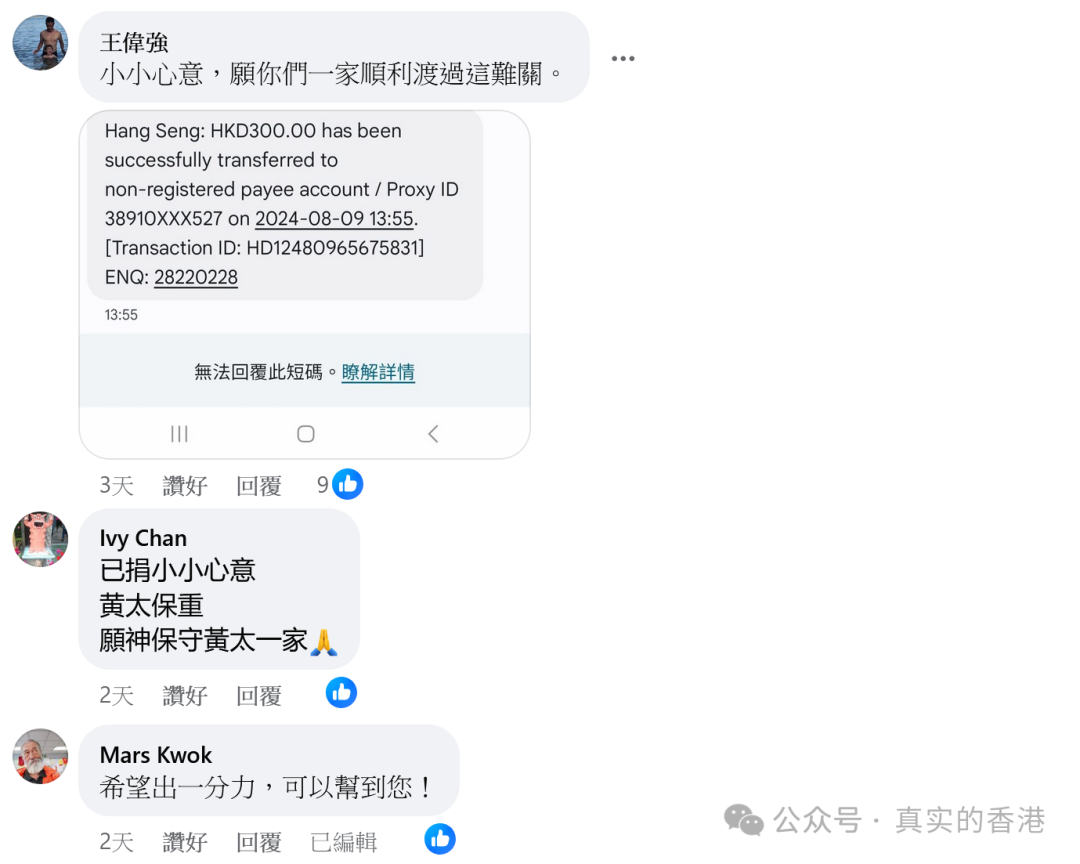Click 王偉強's profile avatar
Screen dimensions: 1080x864
click(41, 43)
